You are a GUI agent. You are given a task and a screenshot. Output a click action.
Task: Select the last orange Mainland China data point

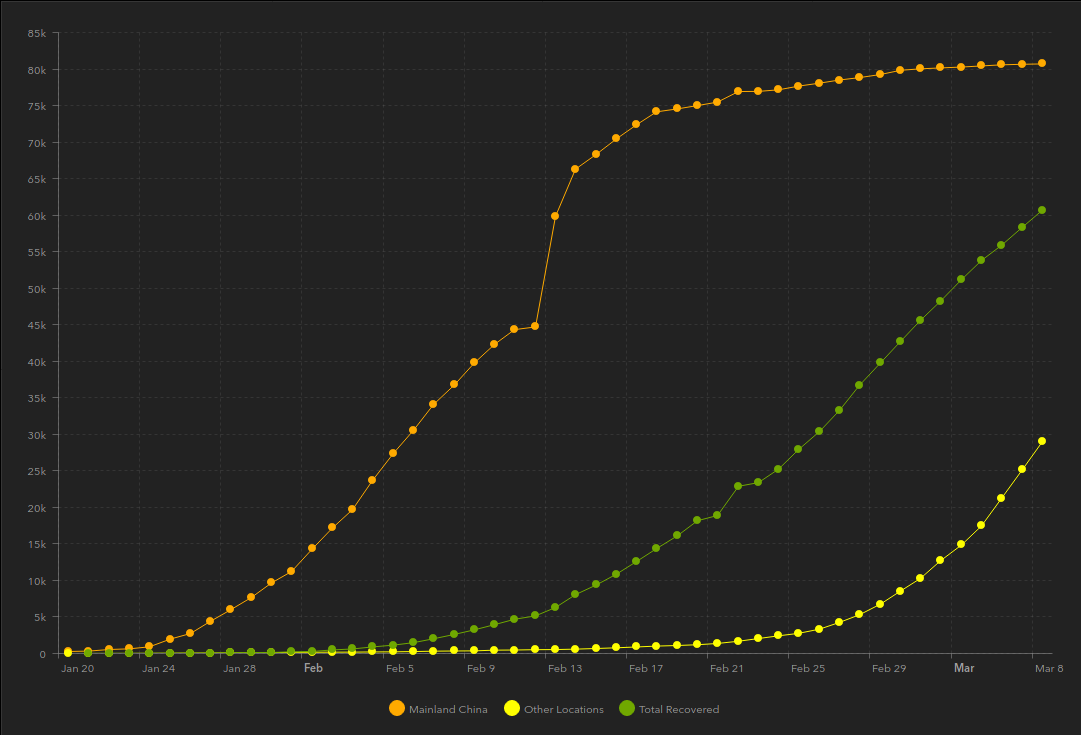coord(1042,63)
